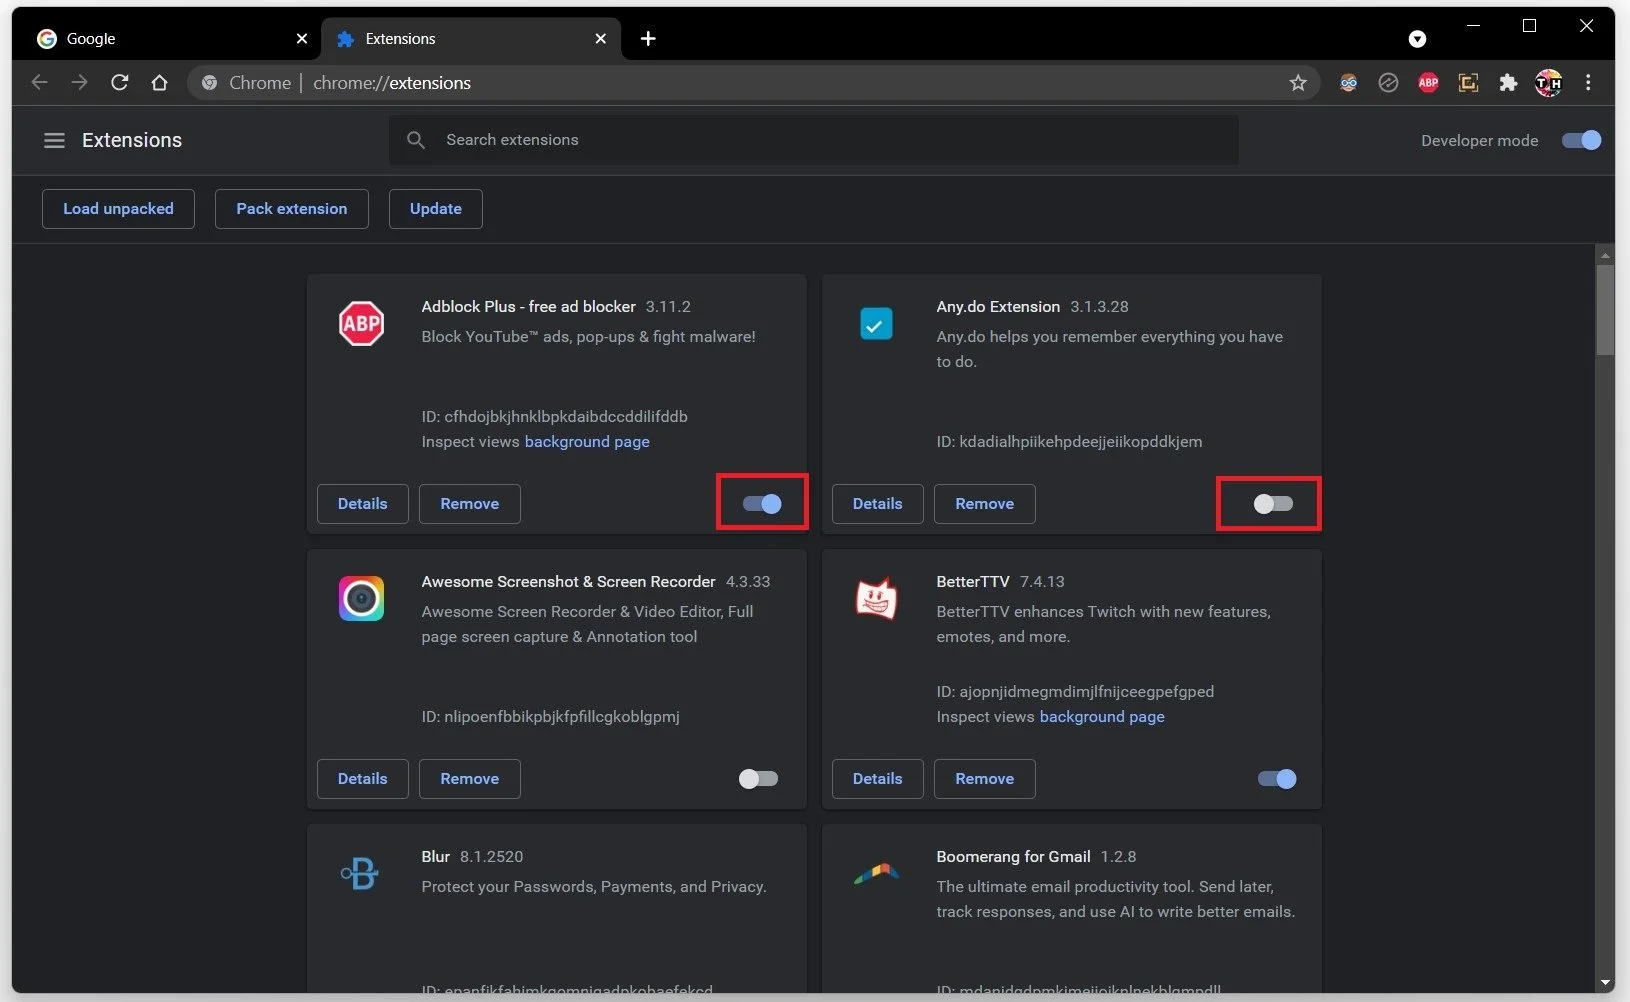Click the Load unpacked button
This screenshot has height=1002, width=1630.
(118, 209)
